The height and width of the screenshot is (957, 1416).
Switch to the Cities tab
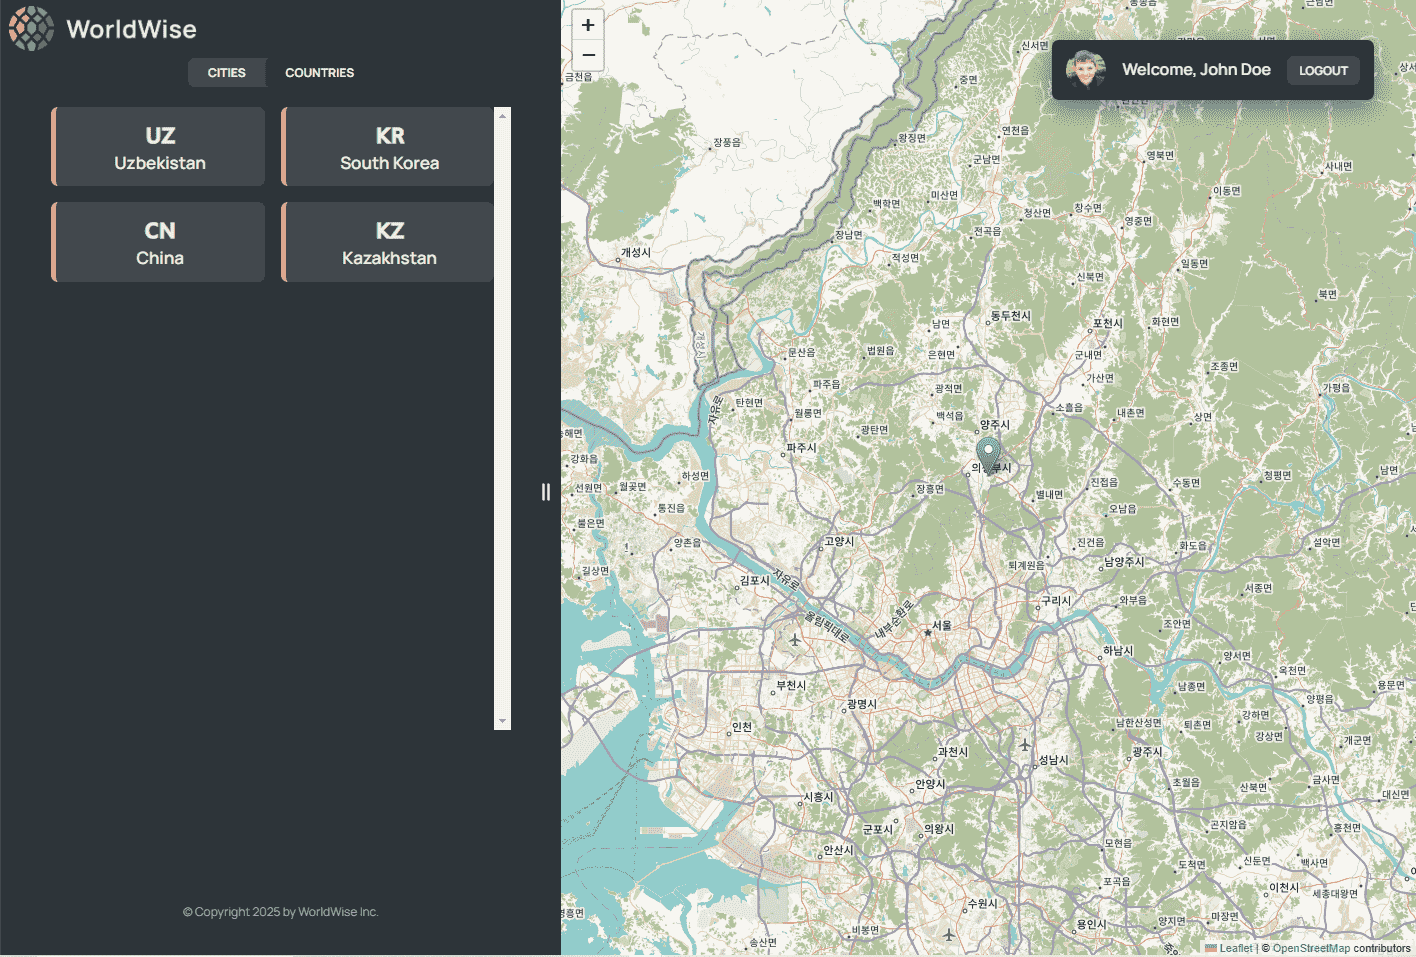pos(226,72)
